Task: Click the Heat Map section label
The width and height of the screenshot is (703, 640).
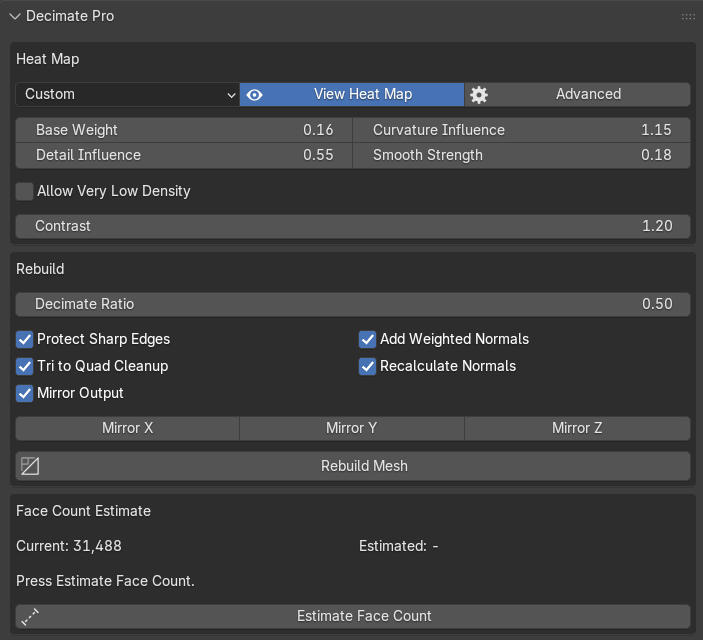Action: pos(48,59)
